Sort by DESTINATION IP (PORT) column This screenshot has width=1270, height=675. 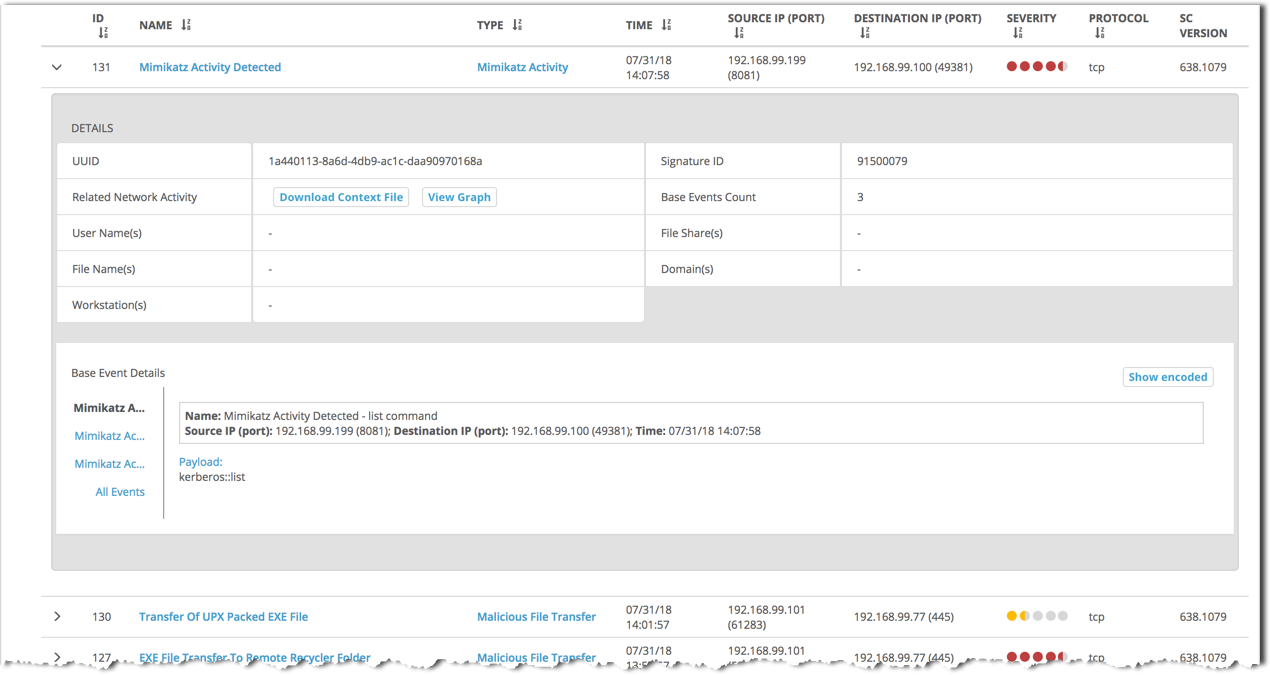click(865, 33)
